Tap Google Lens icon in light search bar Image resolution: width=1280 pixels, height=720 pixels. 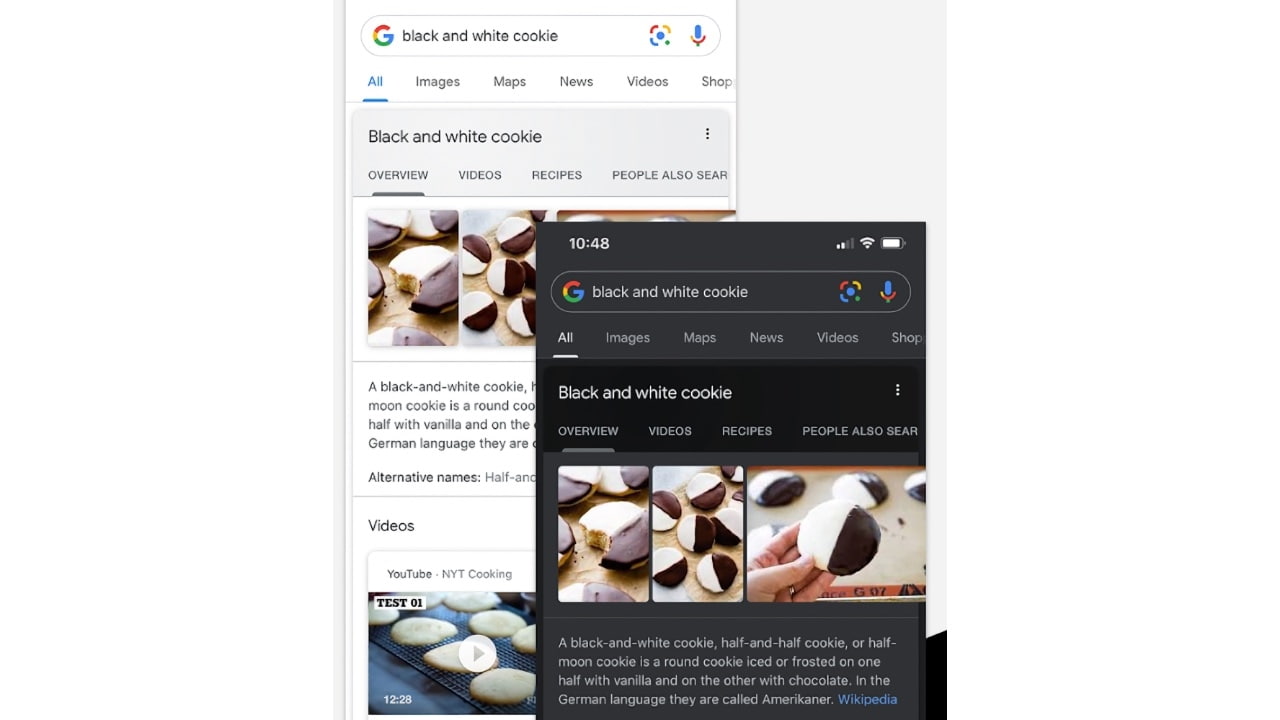tap(660, 36)
